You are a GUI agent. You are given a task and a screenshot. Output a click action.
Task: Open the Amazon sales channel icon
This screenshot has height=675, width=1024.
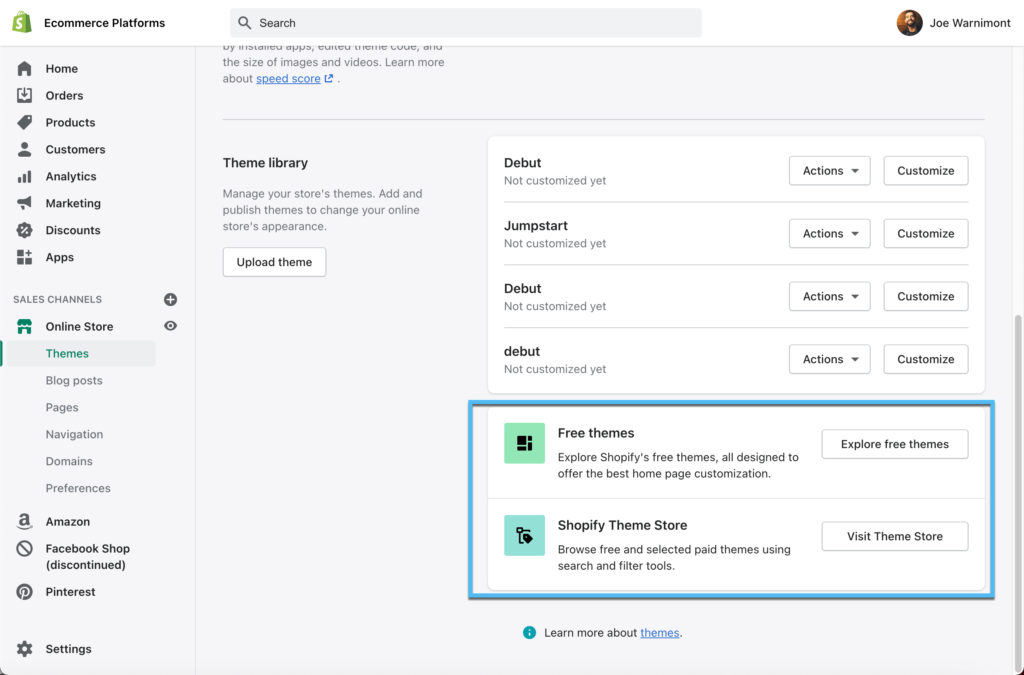tap(24, 521)
